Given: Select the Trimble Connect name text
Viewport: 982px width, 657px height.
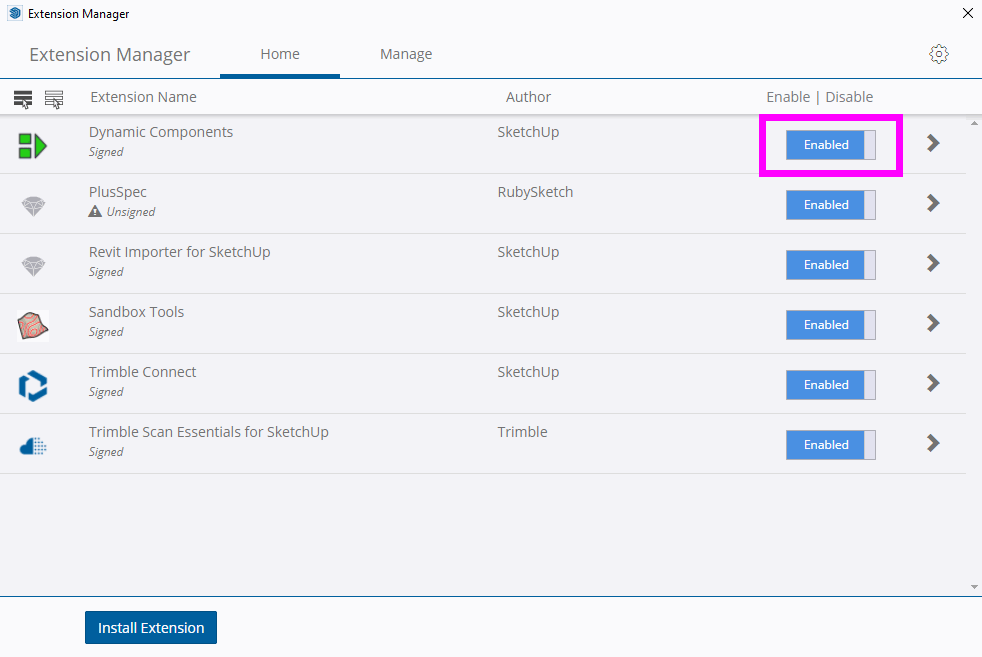Looking at the screenshot, I should [142, 372].
